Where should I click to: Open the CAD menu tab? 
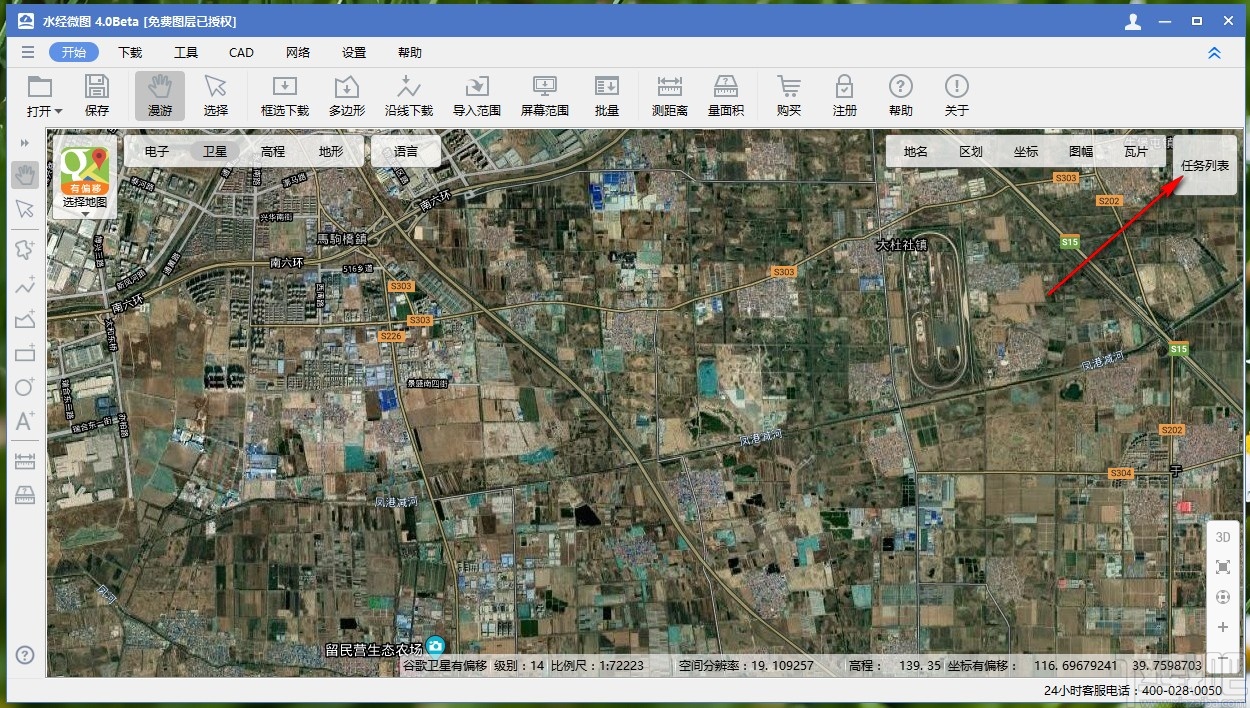tap(241, 53)
